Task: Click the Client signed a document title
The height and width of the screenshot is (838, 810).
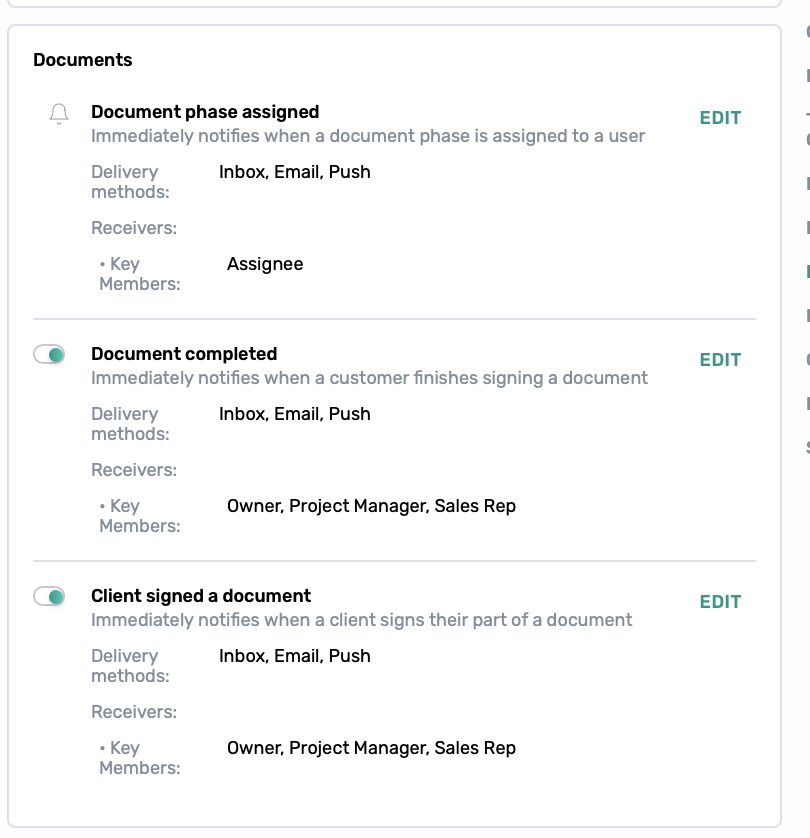Action: (201, 596)
